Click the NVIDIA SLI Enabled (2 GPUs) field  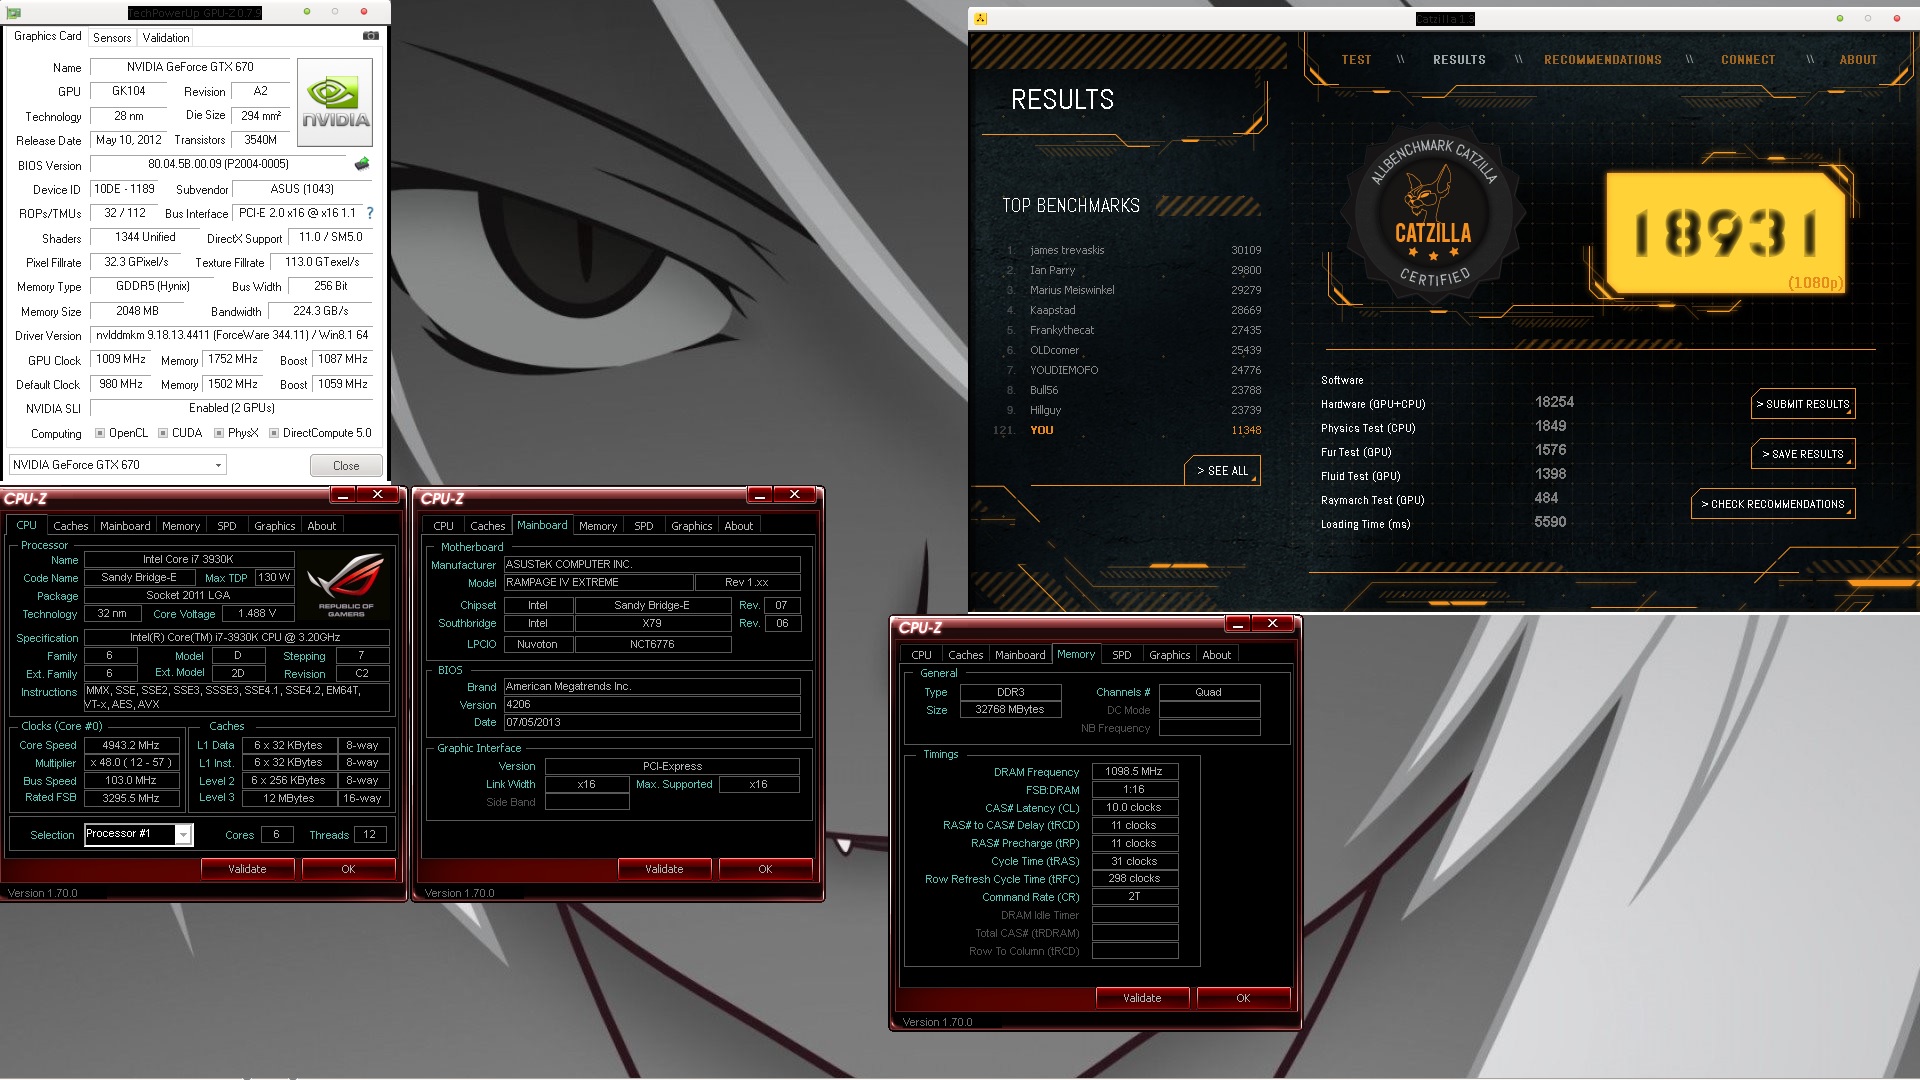[231, 408]
